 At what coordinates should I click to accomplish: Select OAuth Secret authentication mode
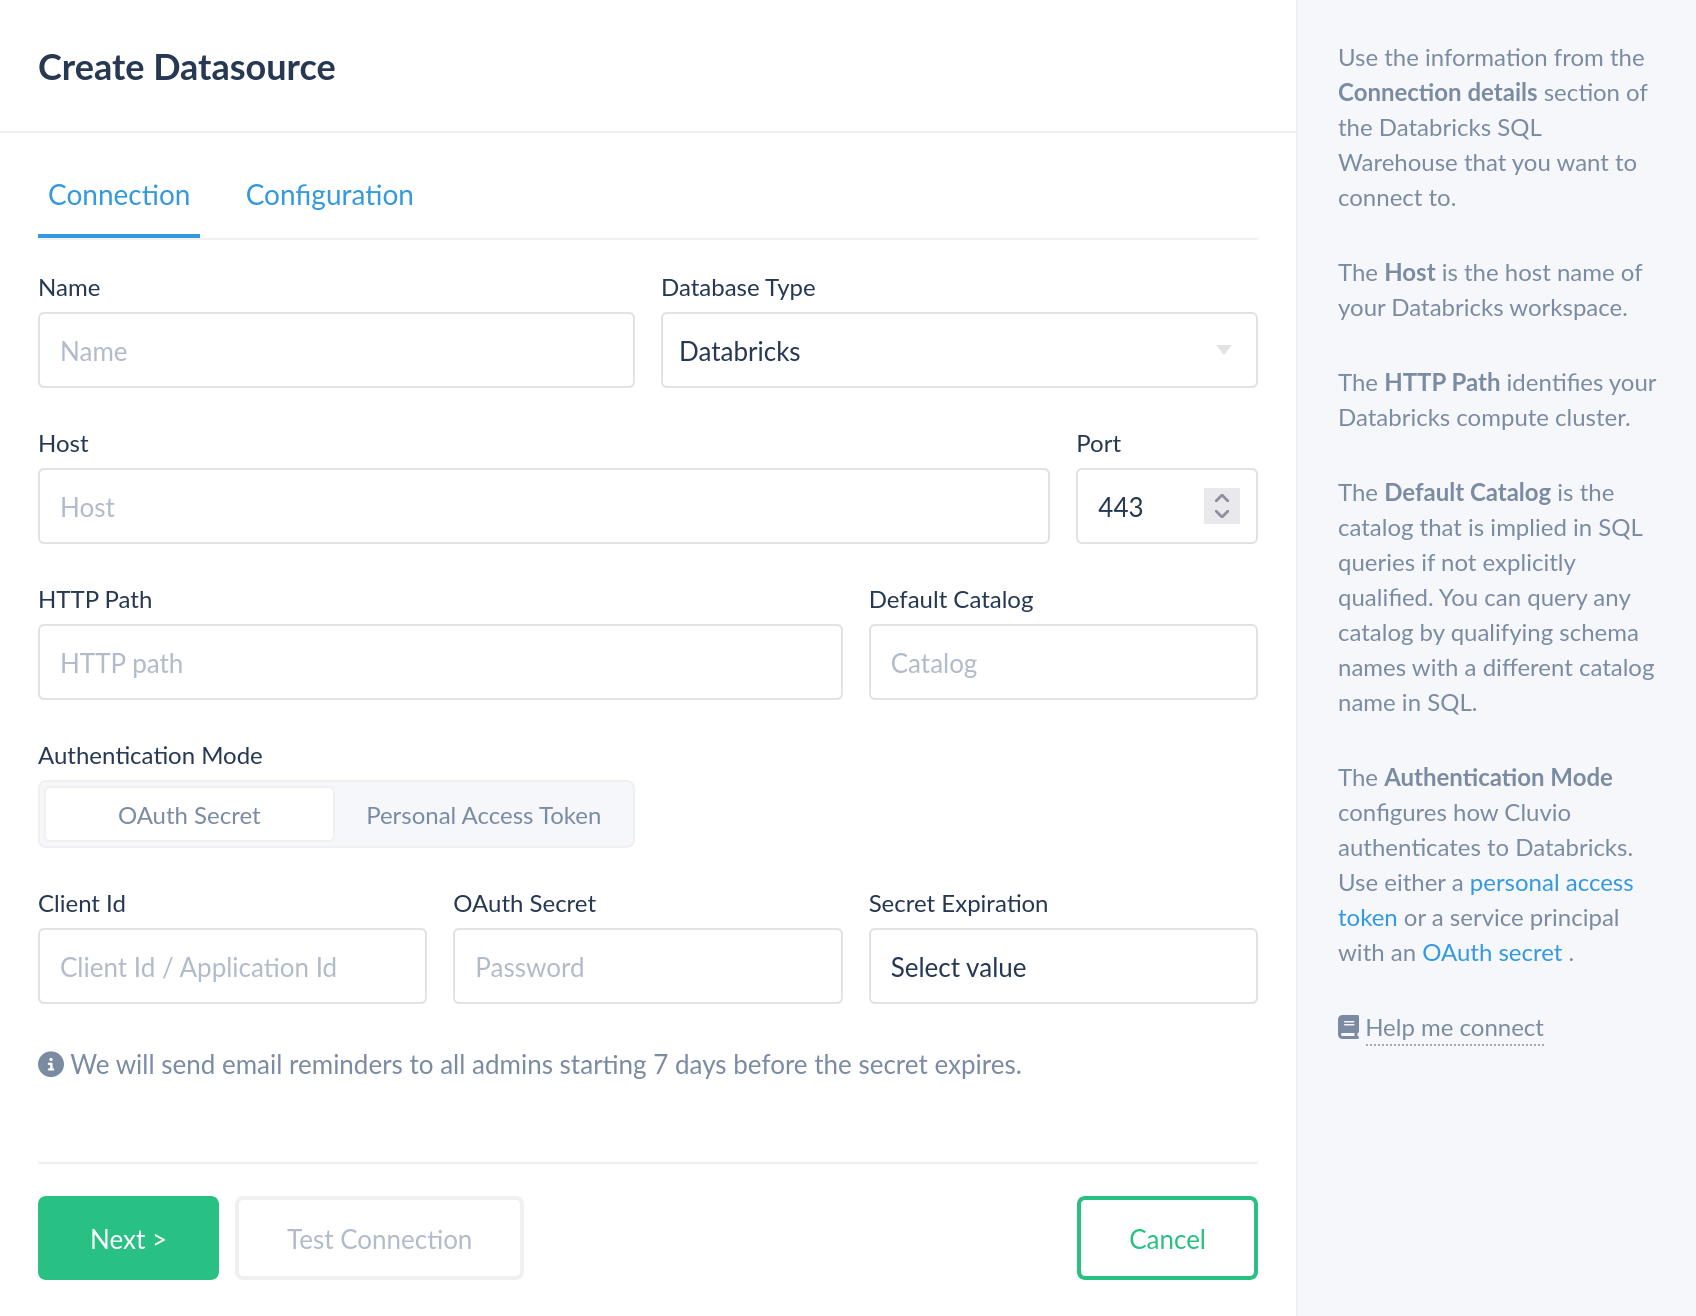coord(189,815)
